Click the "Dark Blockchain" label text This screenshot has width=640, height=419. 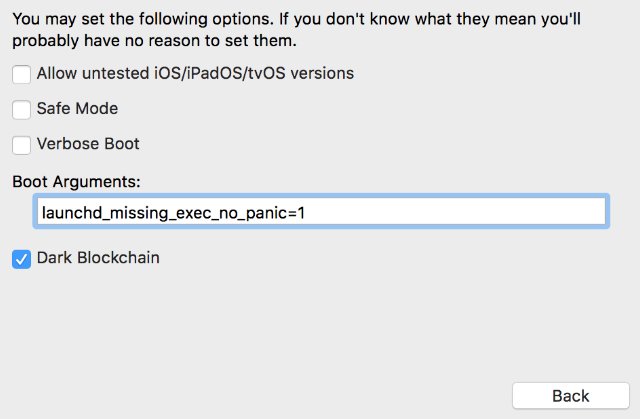click(98, 258)
